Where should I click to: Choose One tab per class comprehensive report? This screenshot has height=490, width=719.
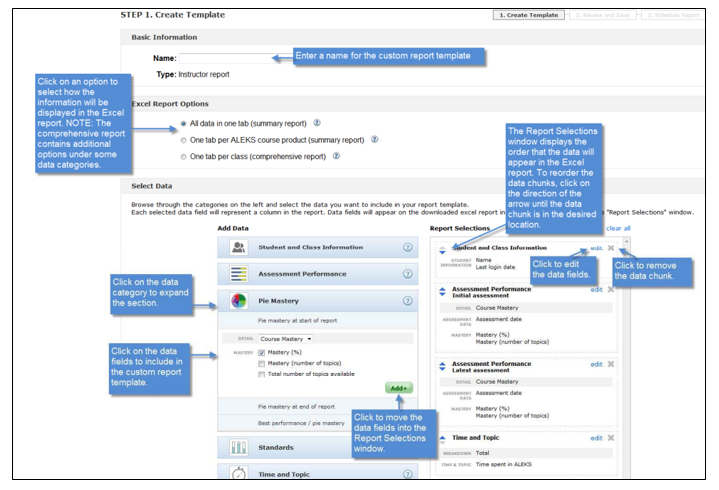point(183,156)
